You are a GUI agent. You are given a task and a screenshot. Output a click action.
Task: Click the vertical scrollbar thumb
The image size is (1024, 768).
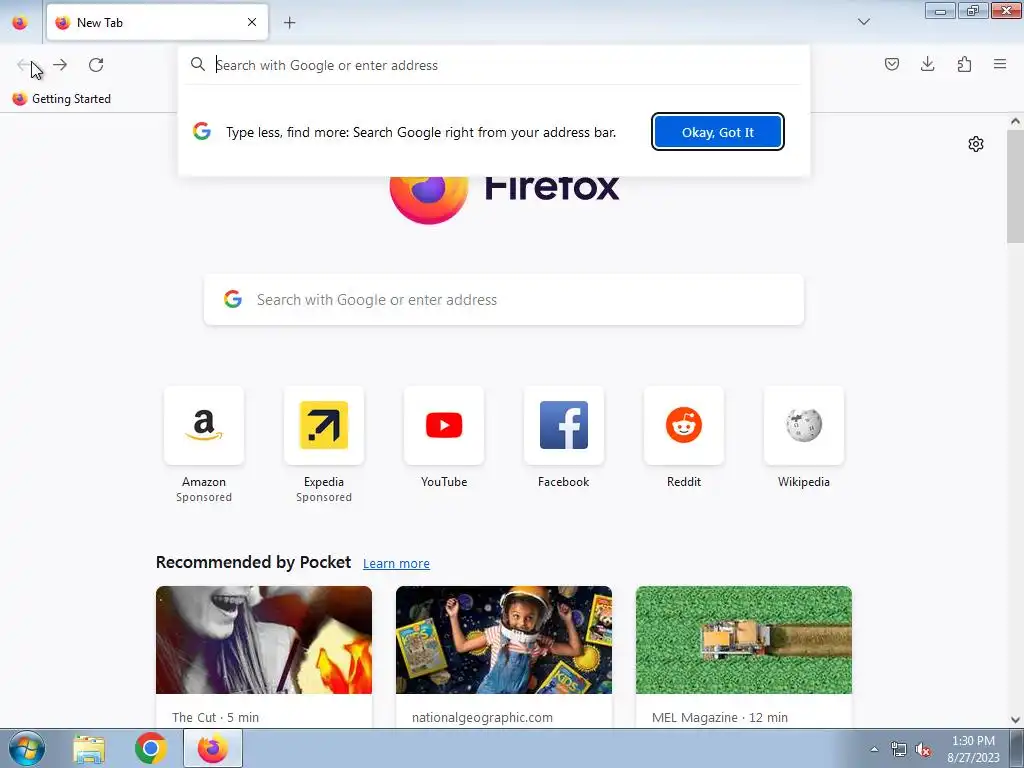point(1015,185)
